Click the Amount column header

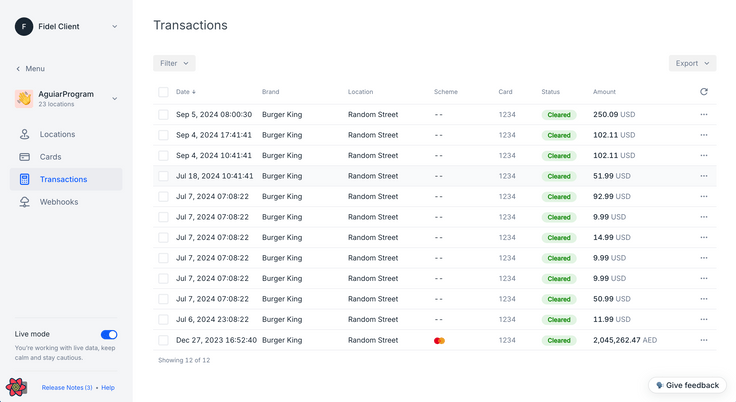pos(604,92)
